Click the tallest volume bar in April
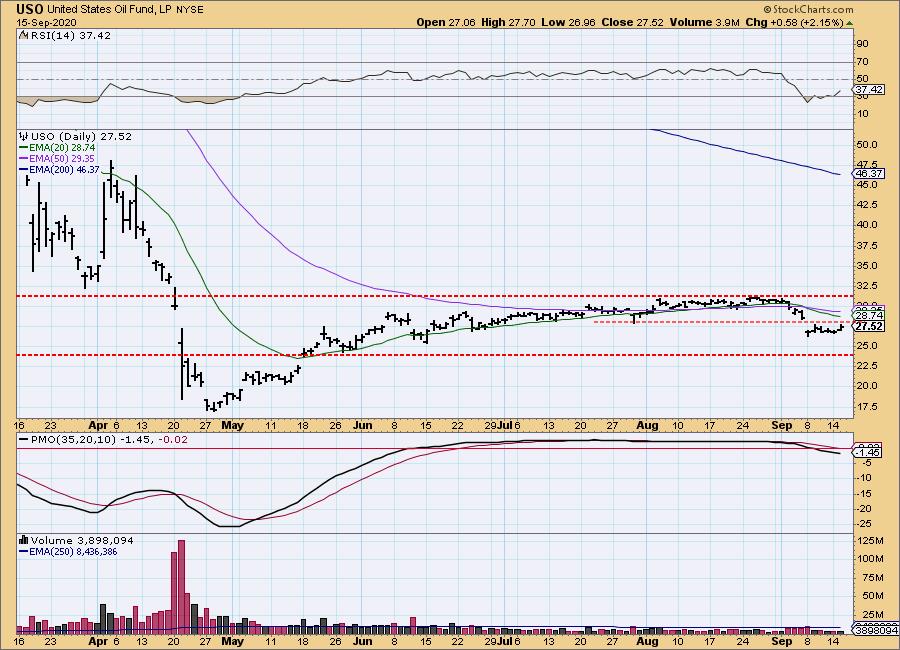Screen dimensions: 900x650 coord(181,586)
